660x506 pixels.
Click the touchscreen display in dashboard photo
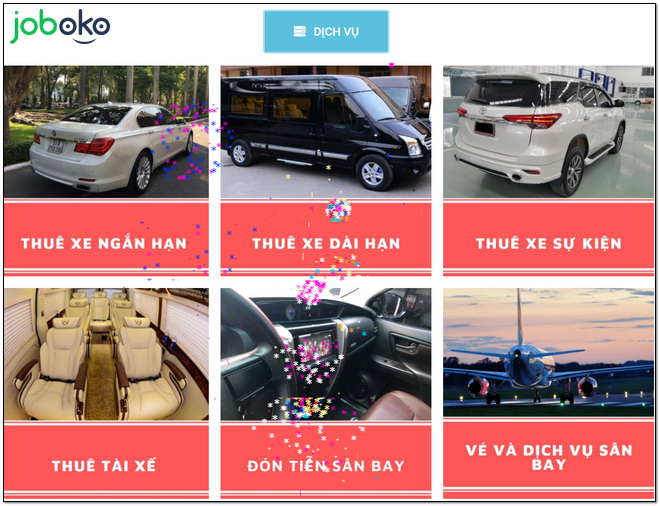(x=317, y=346)
